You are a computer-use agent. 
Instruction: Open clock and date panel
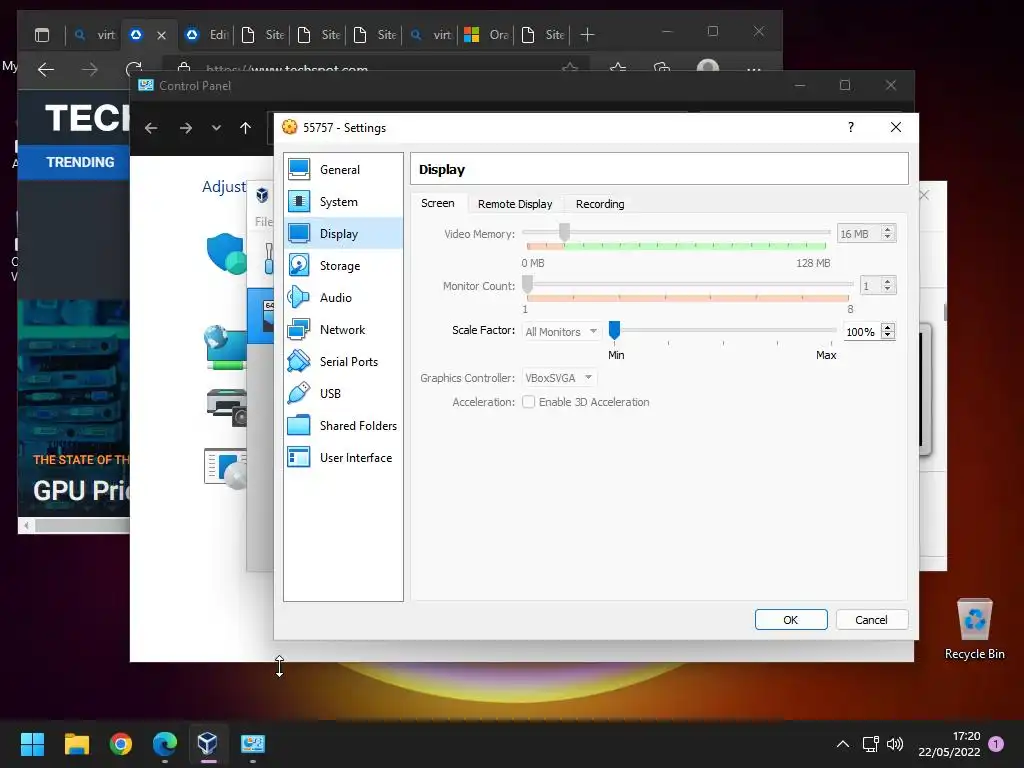(x=949, y=744)
